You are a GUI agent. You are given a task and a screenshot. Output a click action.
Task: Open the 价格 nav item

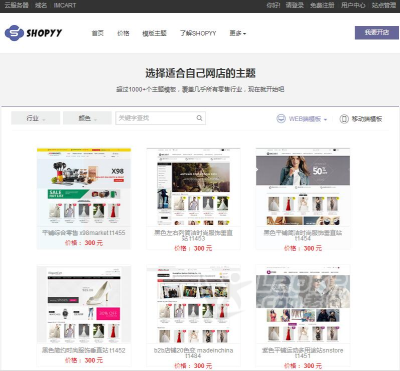coord(123,33)
